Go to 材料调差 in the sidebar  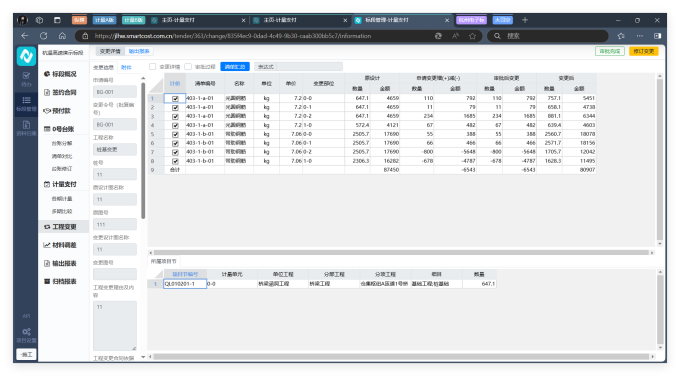click(x=60, y=245)
